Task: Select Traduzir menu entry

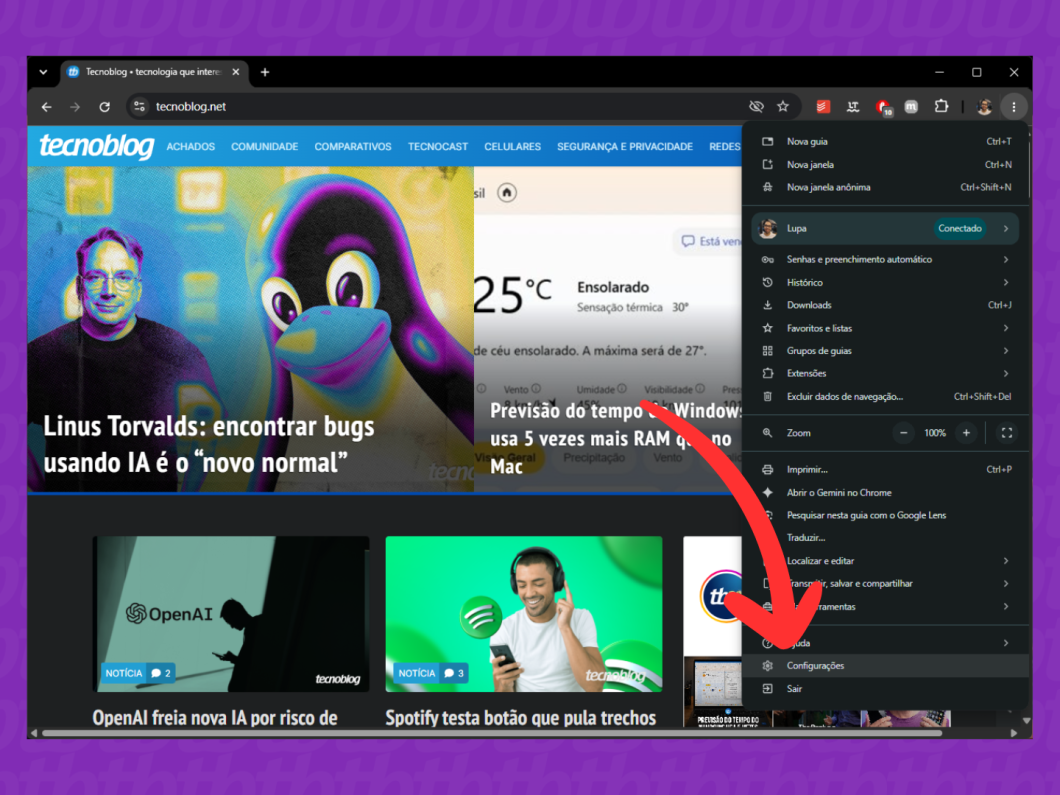Action: coord(886,538)
